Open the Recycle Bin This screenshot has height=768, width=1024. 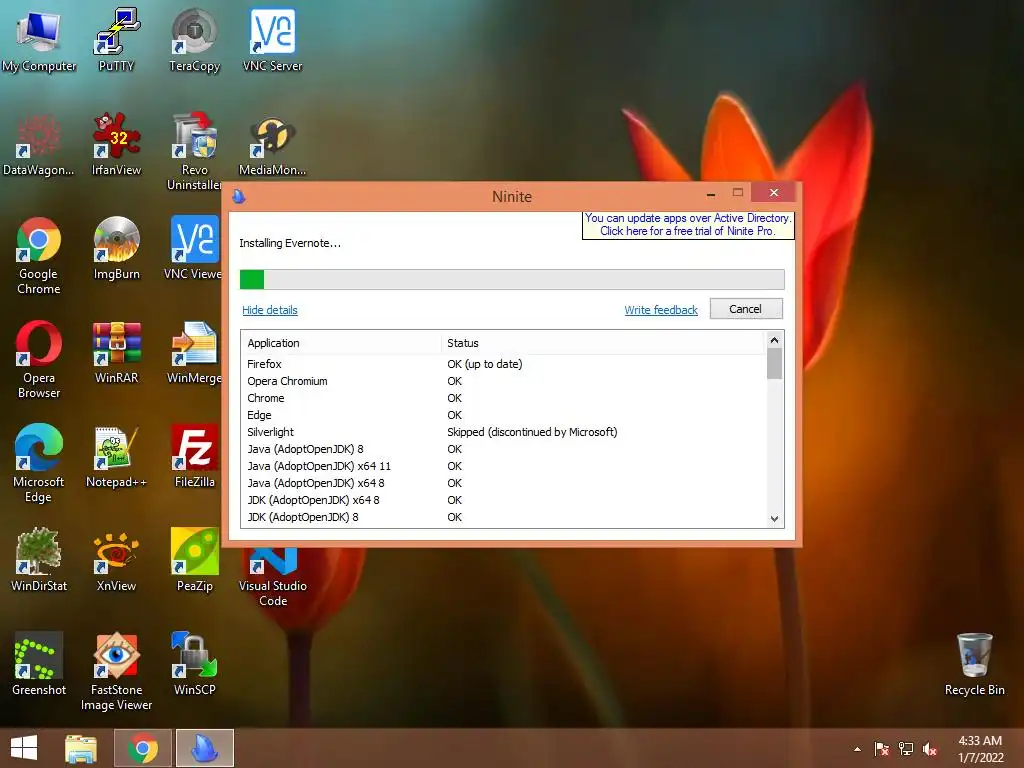[974, 664]
